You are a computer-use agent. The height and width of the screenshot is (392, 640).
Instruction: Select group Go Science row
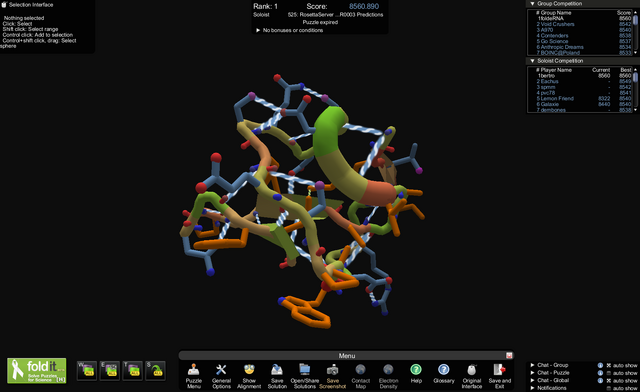pos(584,41)
